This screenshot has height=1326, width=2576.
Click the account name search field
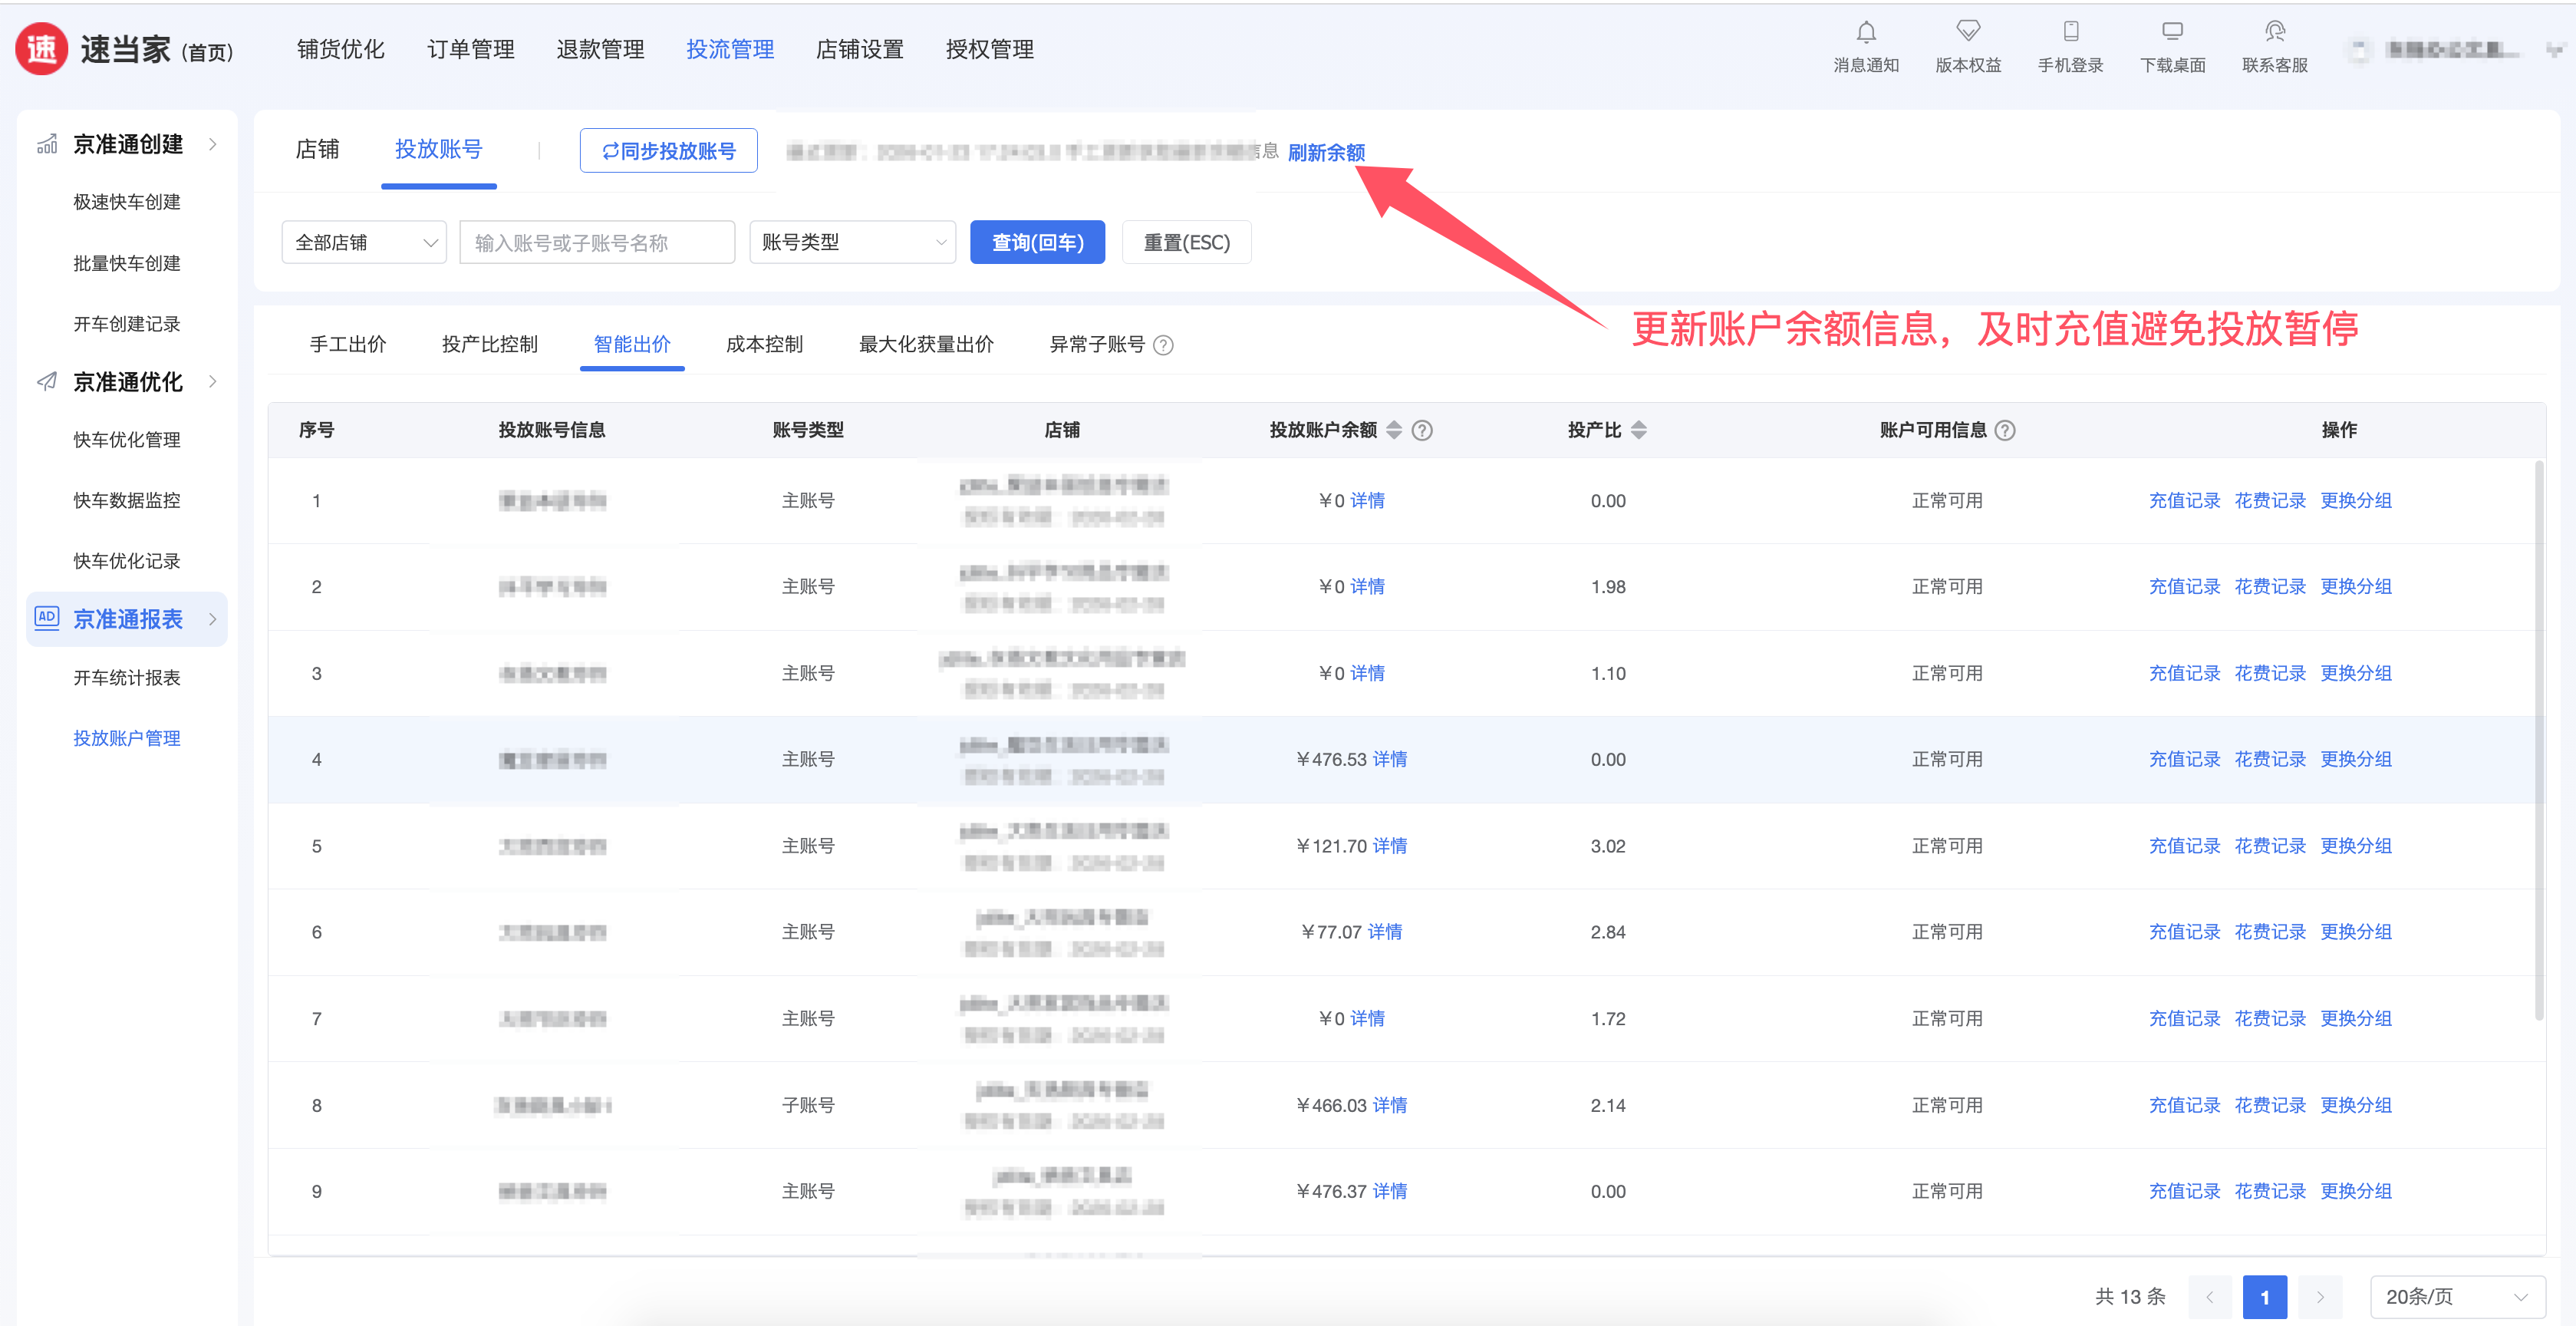597,242
